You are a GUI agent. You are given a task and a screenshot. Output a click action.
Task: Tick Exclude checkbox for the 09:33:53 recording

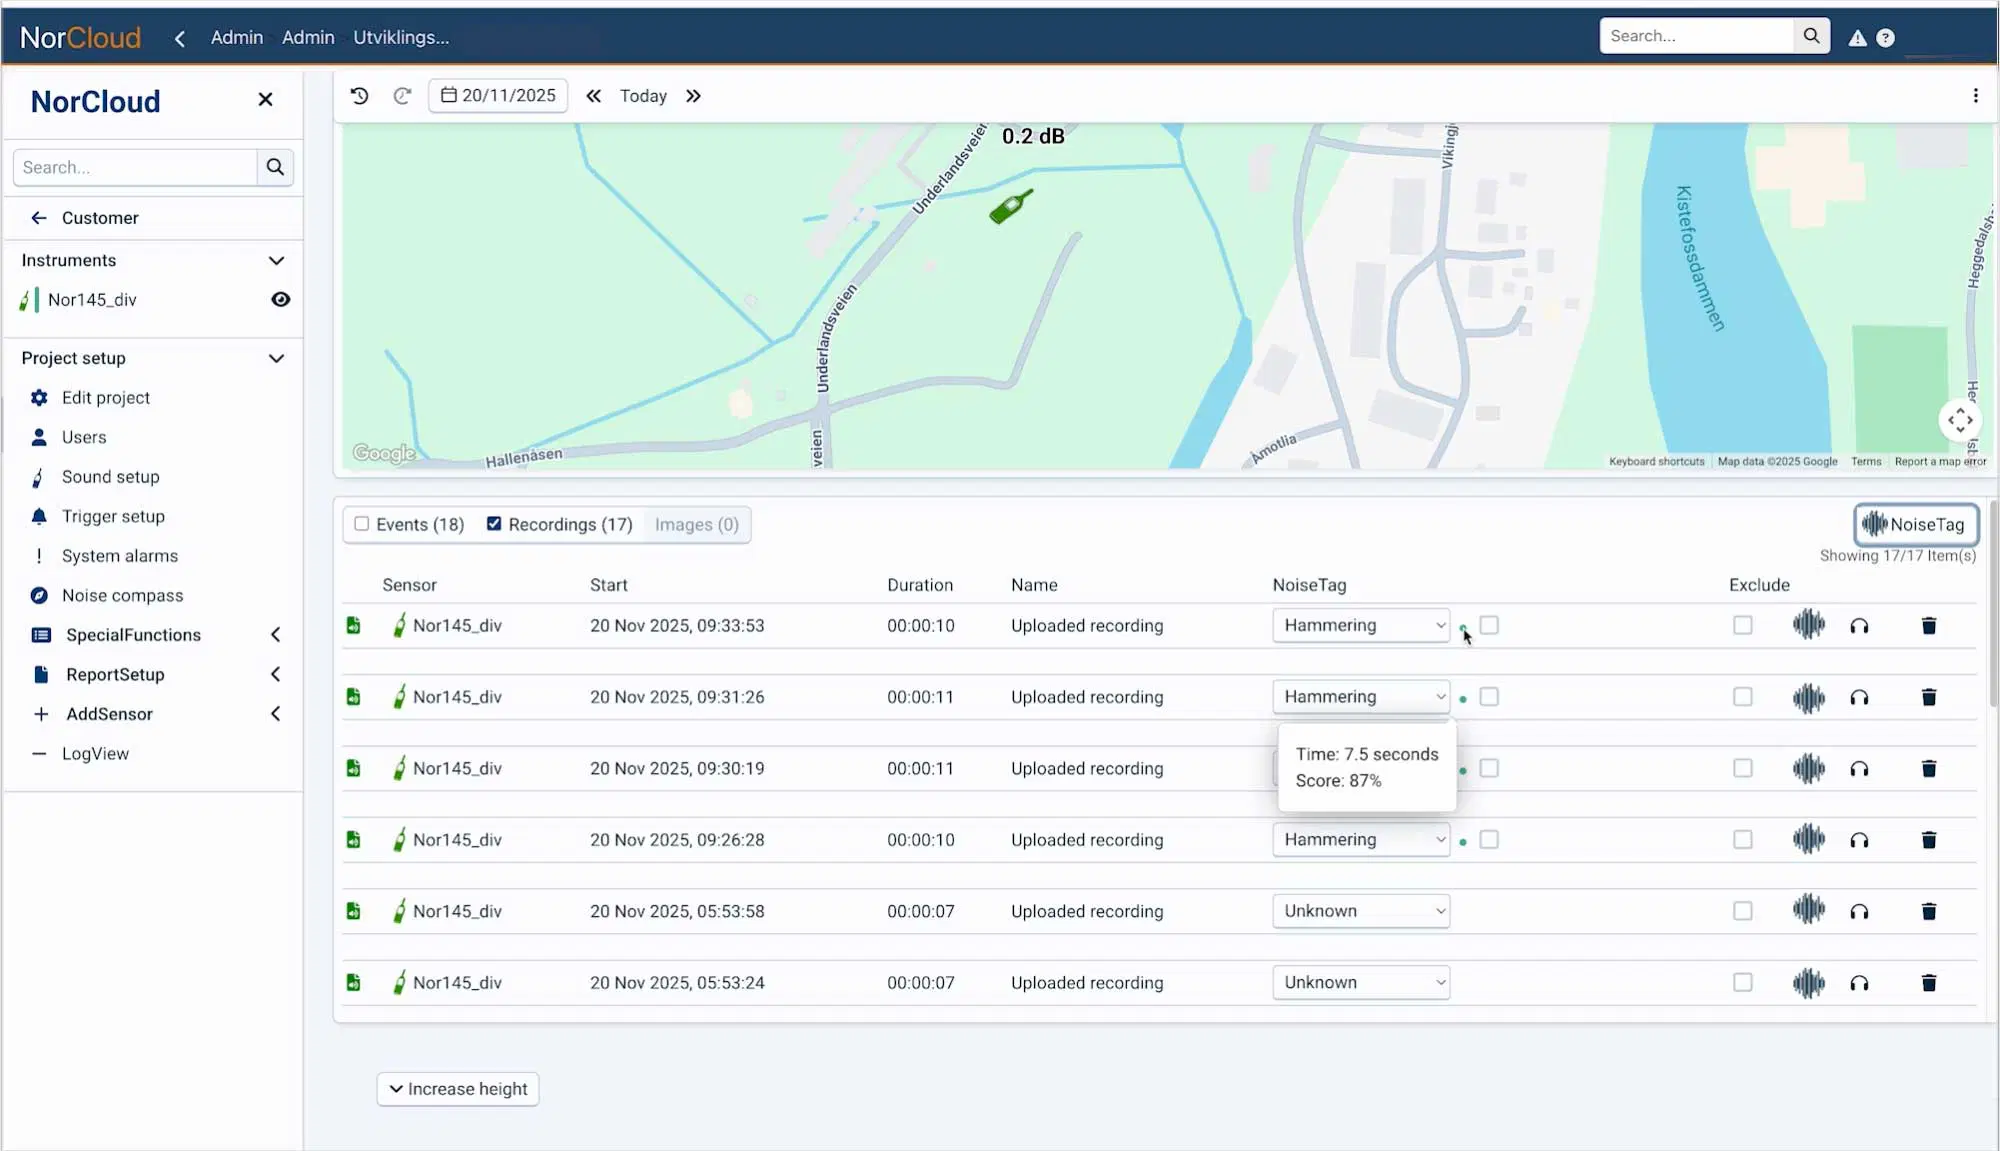click(1743, 625)
